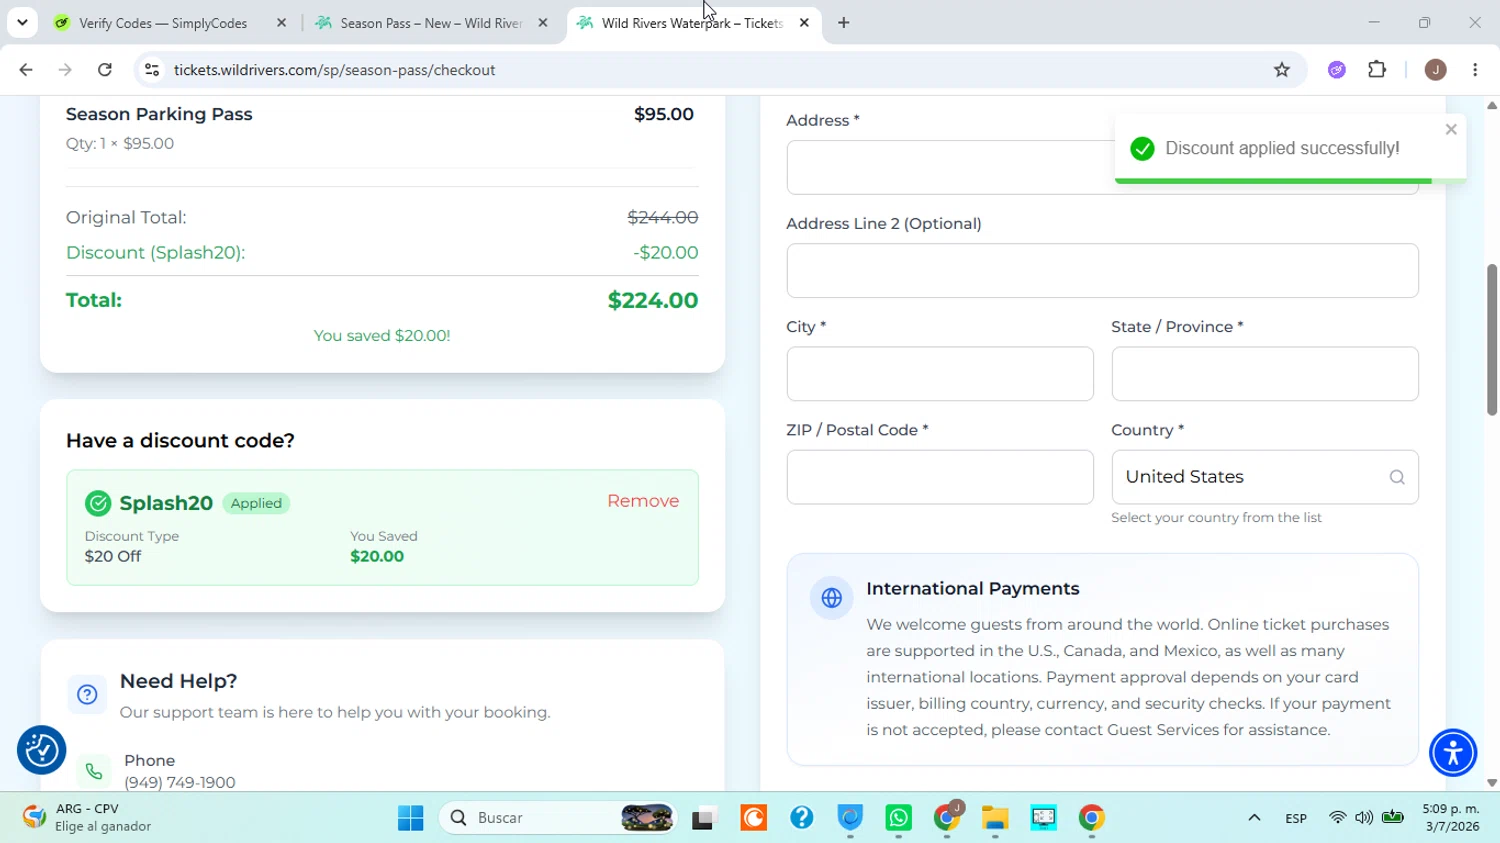Open WhatsApp from the taskbar
The width and height of the screenshot is (1500, 843).
pos(898,818)
